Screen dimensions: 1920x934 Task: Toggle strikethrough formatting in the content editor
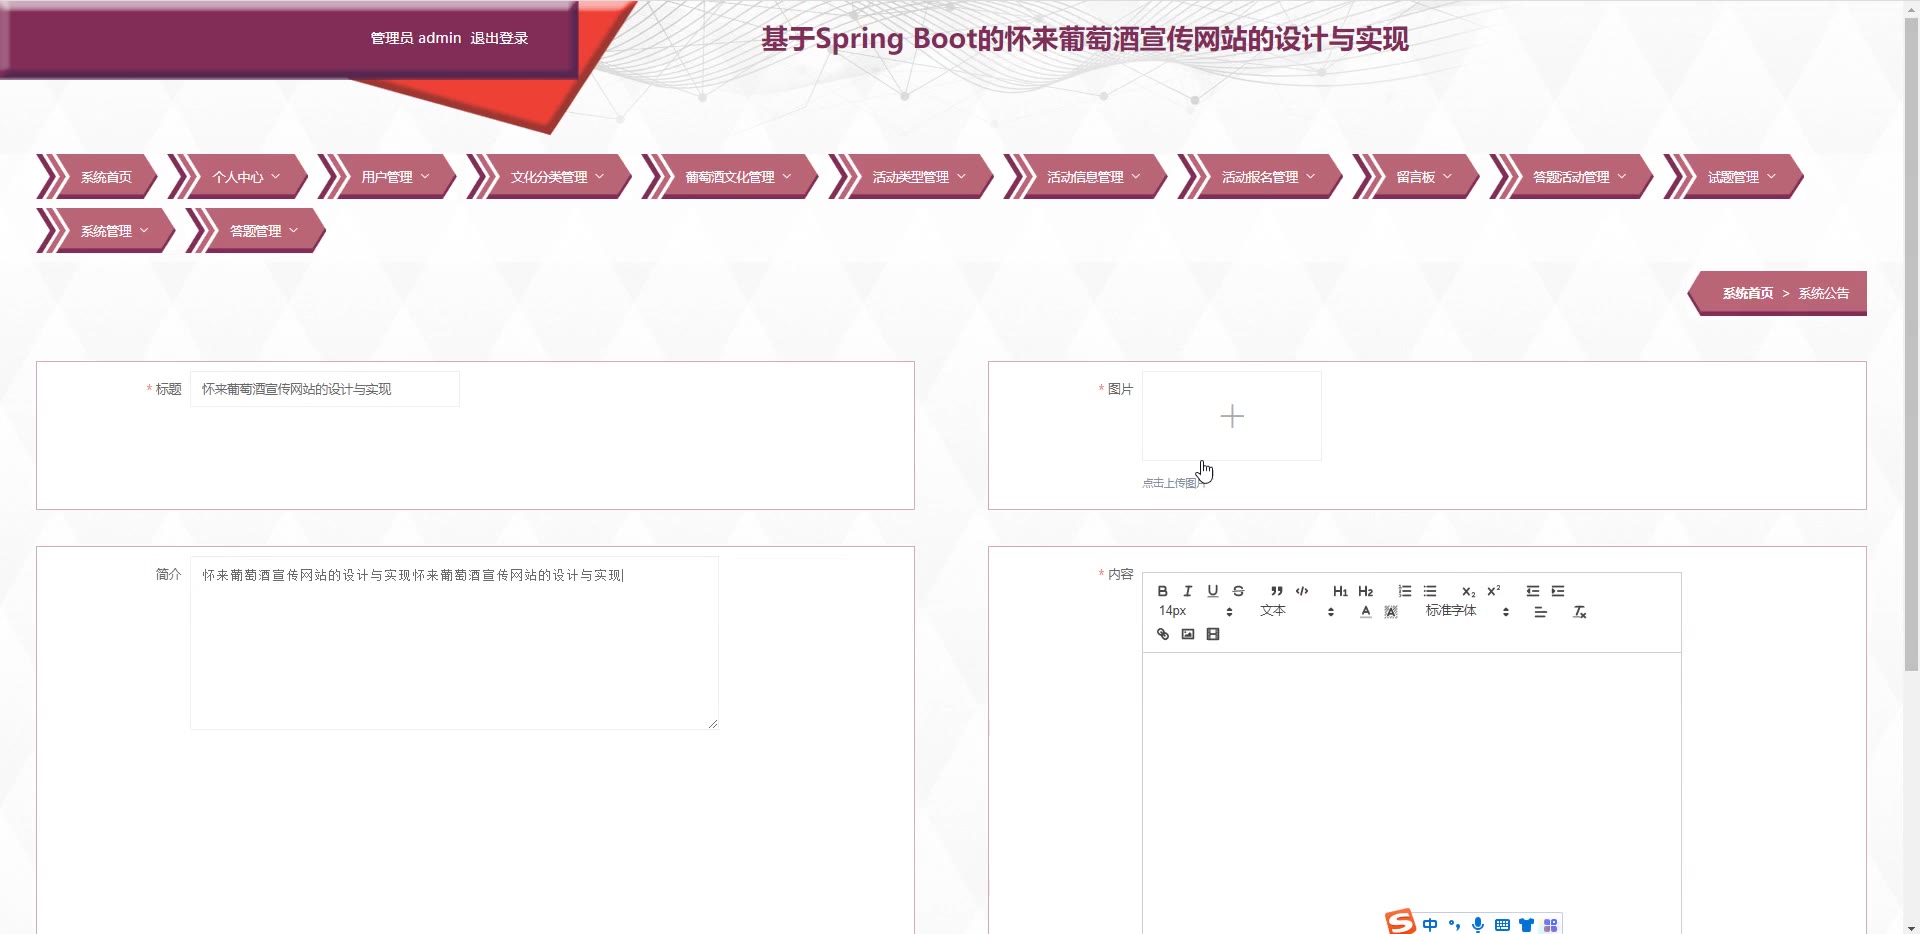pyautogui.click(x=1238, y=591)
